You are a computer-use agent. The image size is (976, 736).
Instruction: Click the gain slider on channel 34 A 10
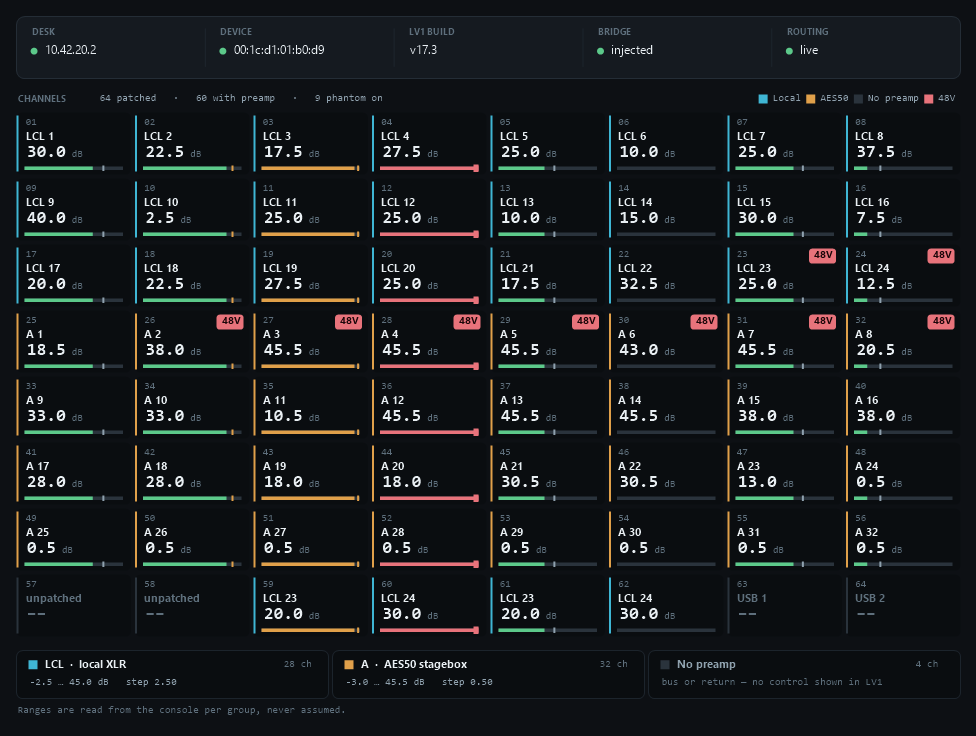click(192, 432)
